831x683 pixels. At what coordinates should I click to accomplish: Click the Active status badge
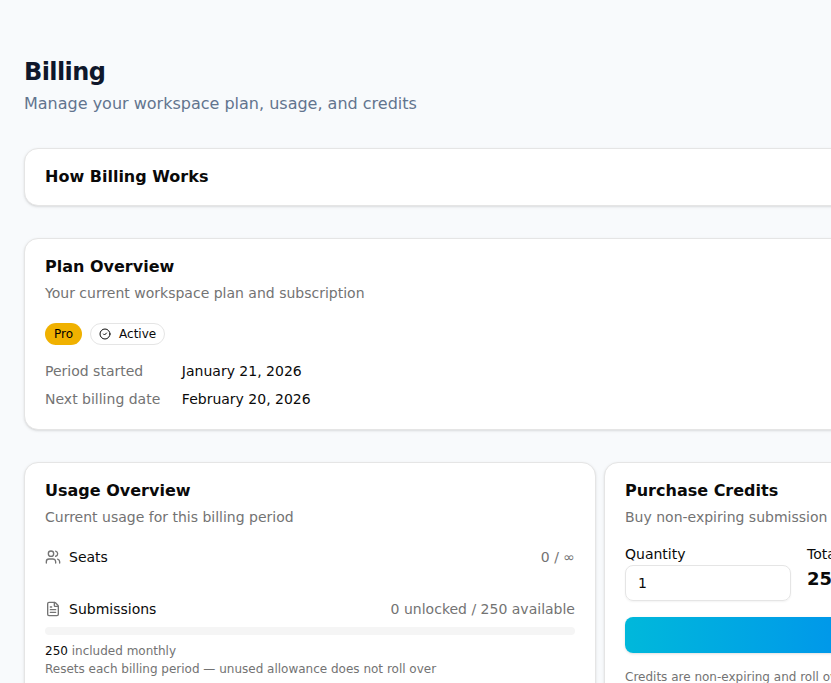[x=127, y=333]
